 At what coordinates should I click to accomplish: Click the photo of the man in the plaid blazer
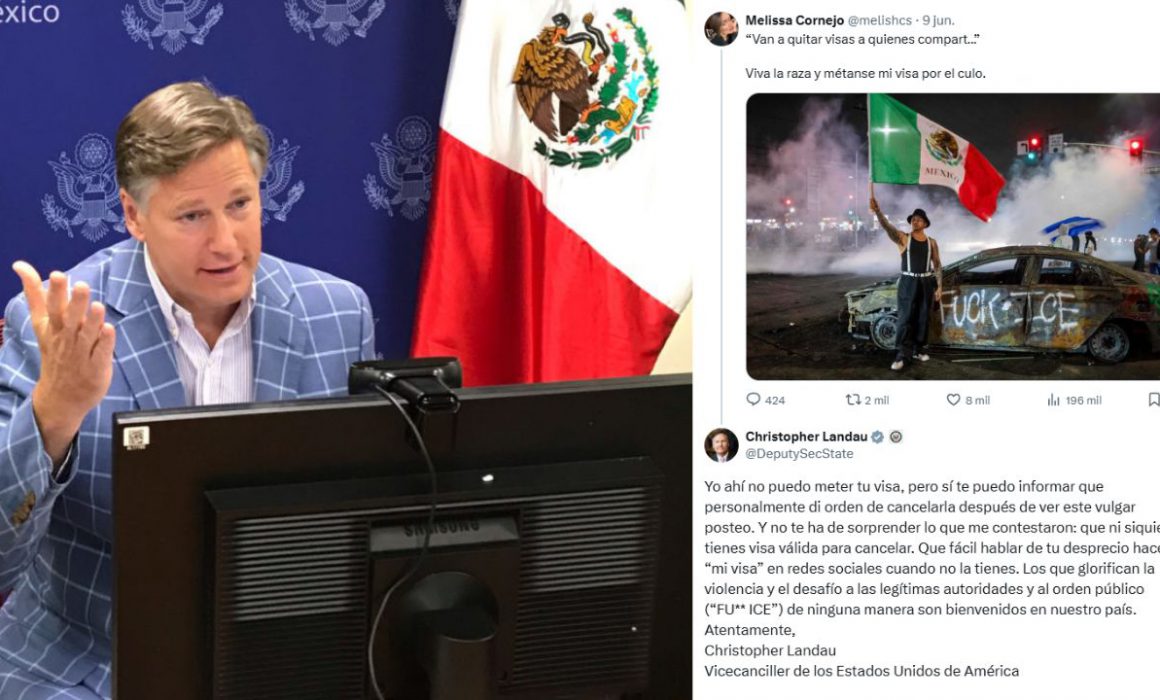(x=345, y=350)
